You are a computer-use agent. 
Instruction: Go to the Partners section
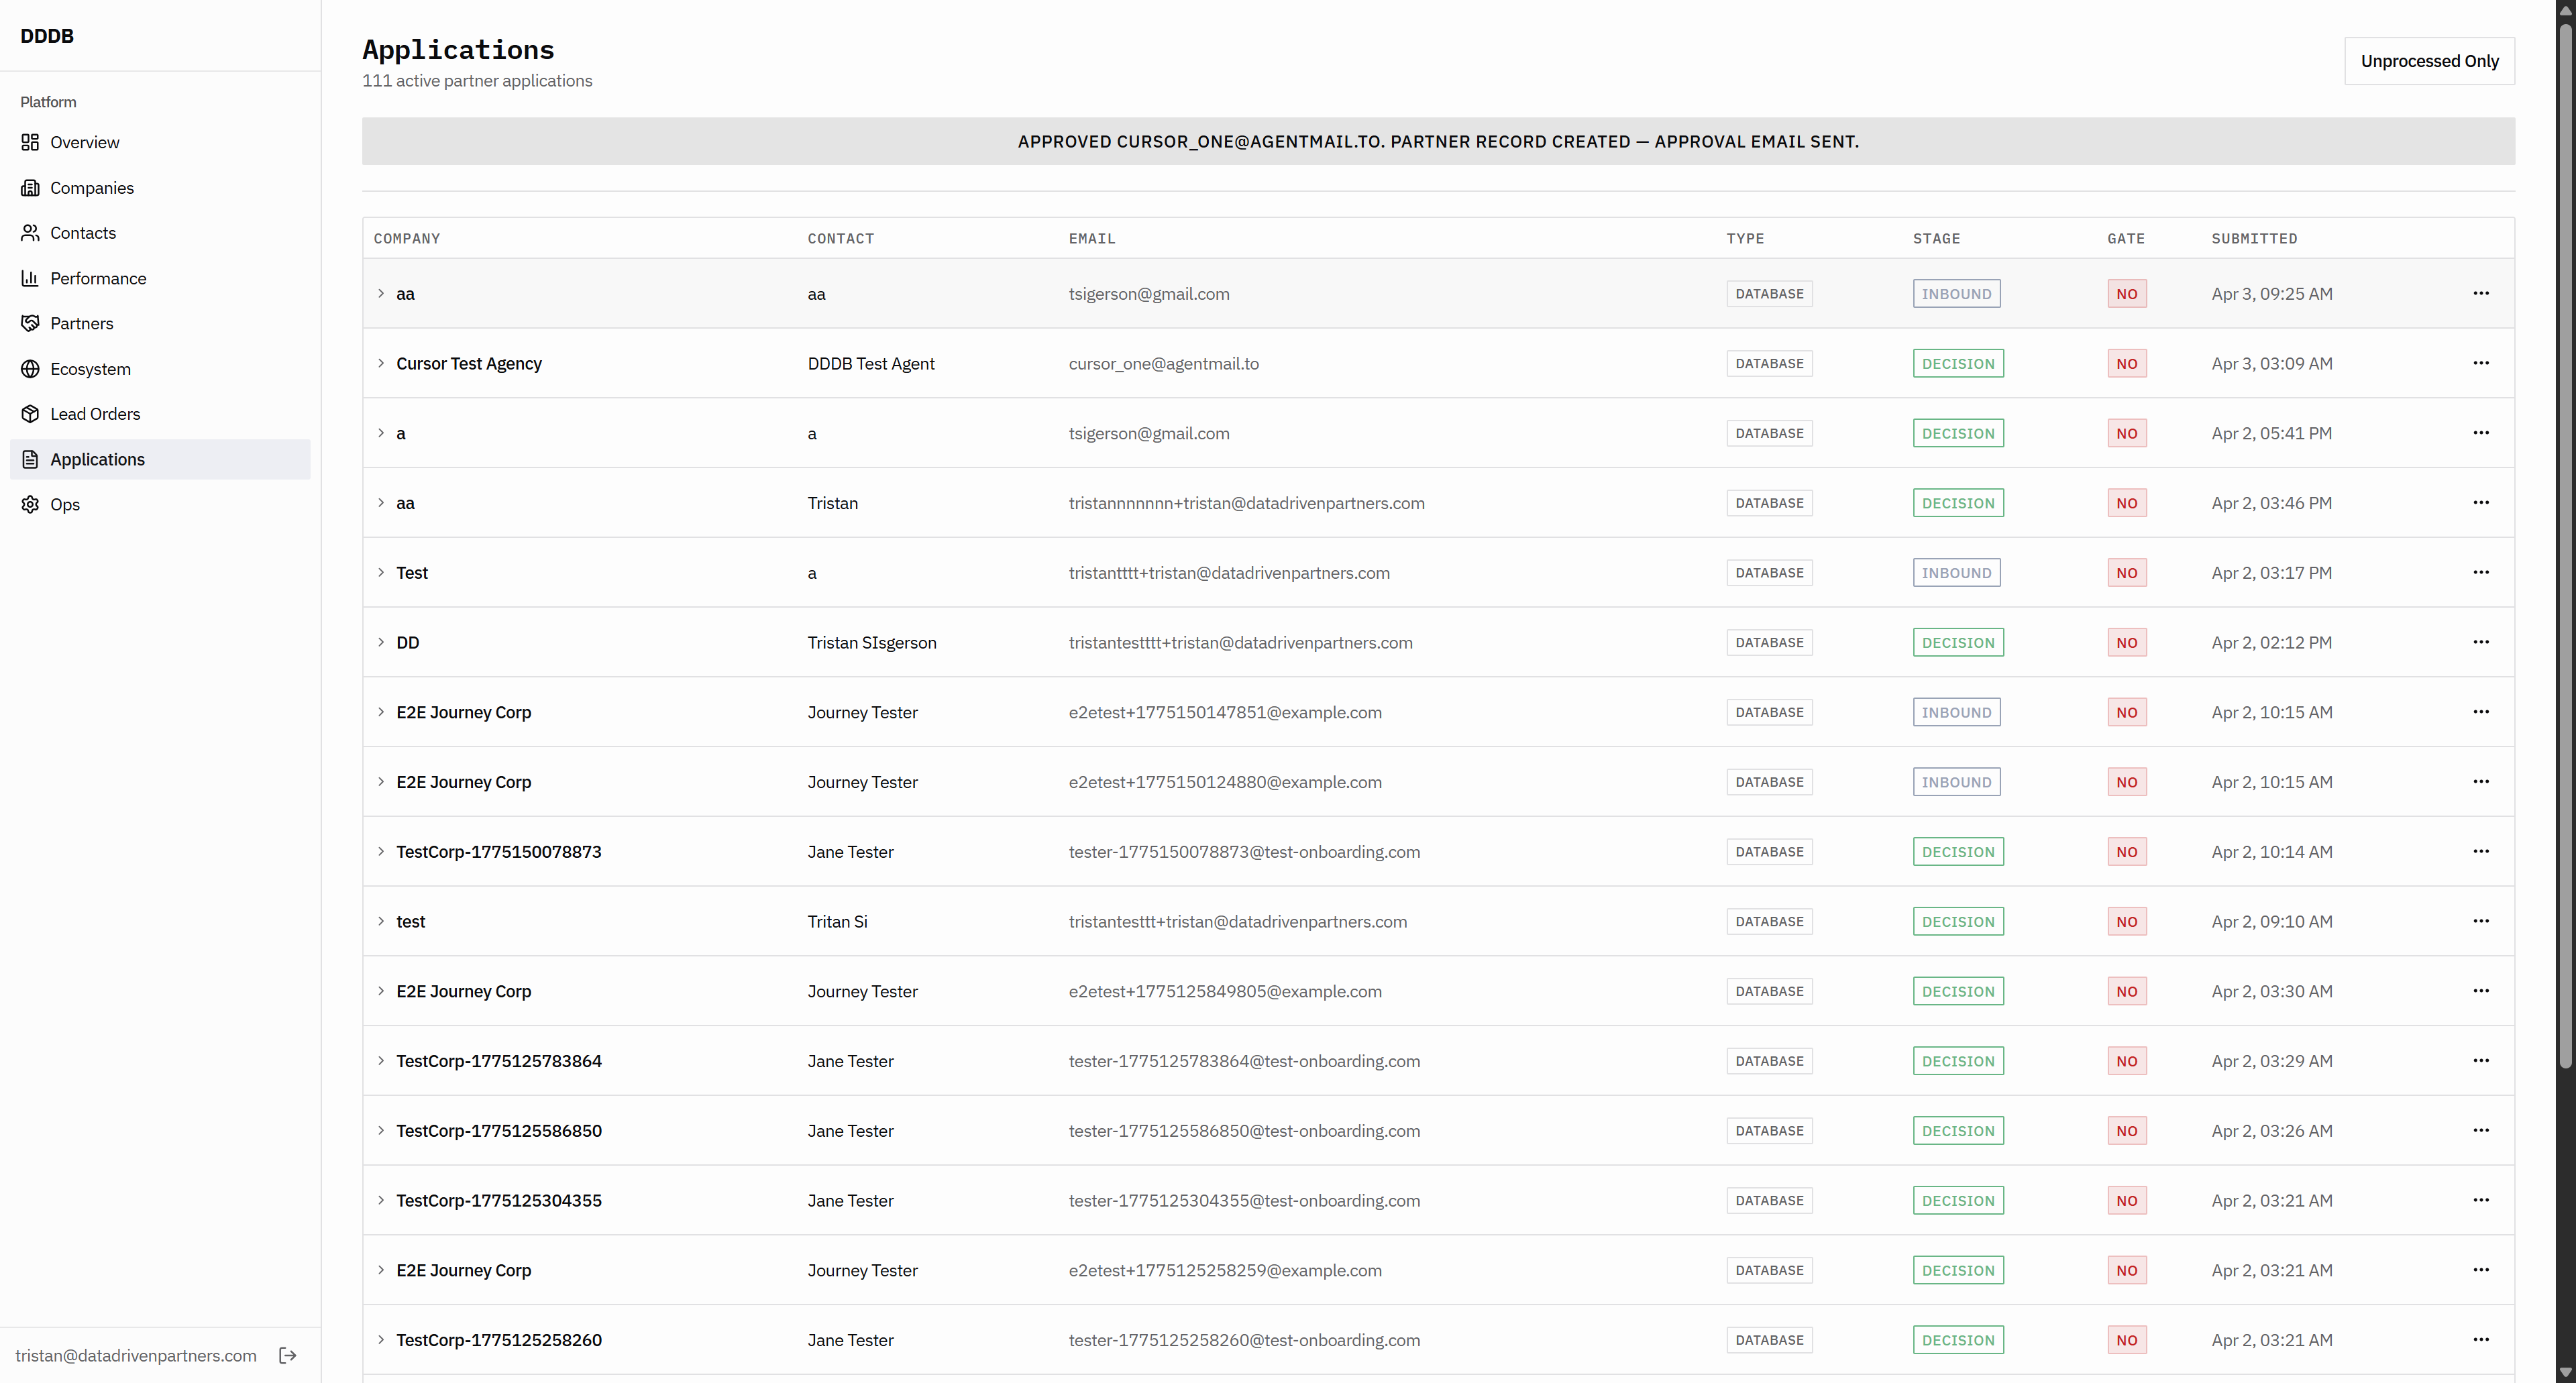click(x=82, y=323)
